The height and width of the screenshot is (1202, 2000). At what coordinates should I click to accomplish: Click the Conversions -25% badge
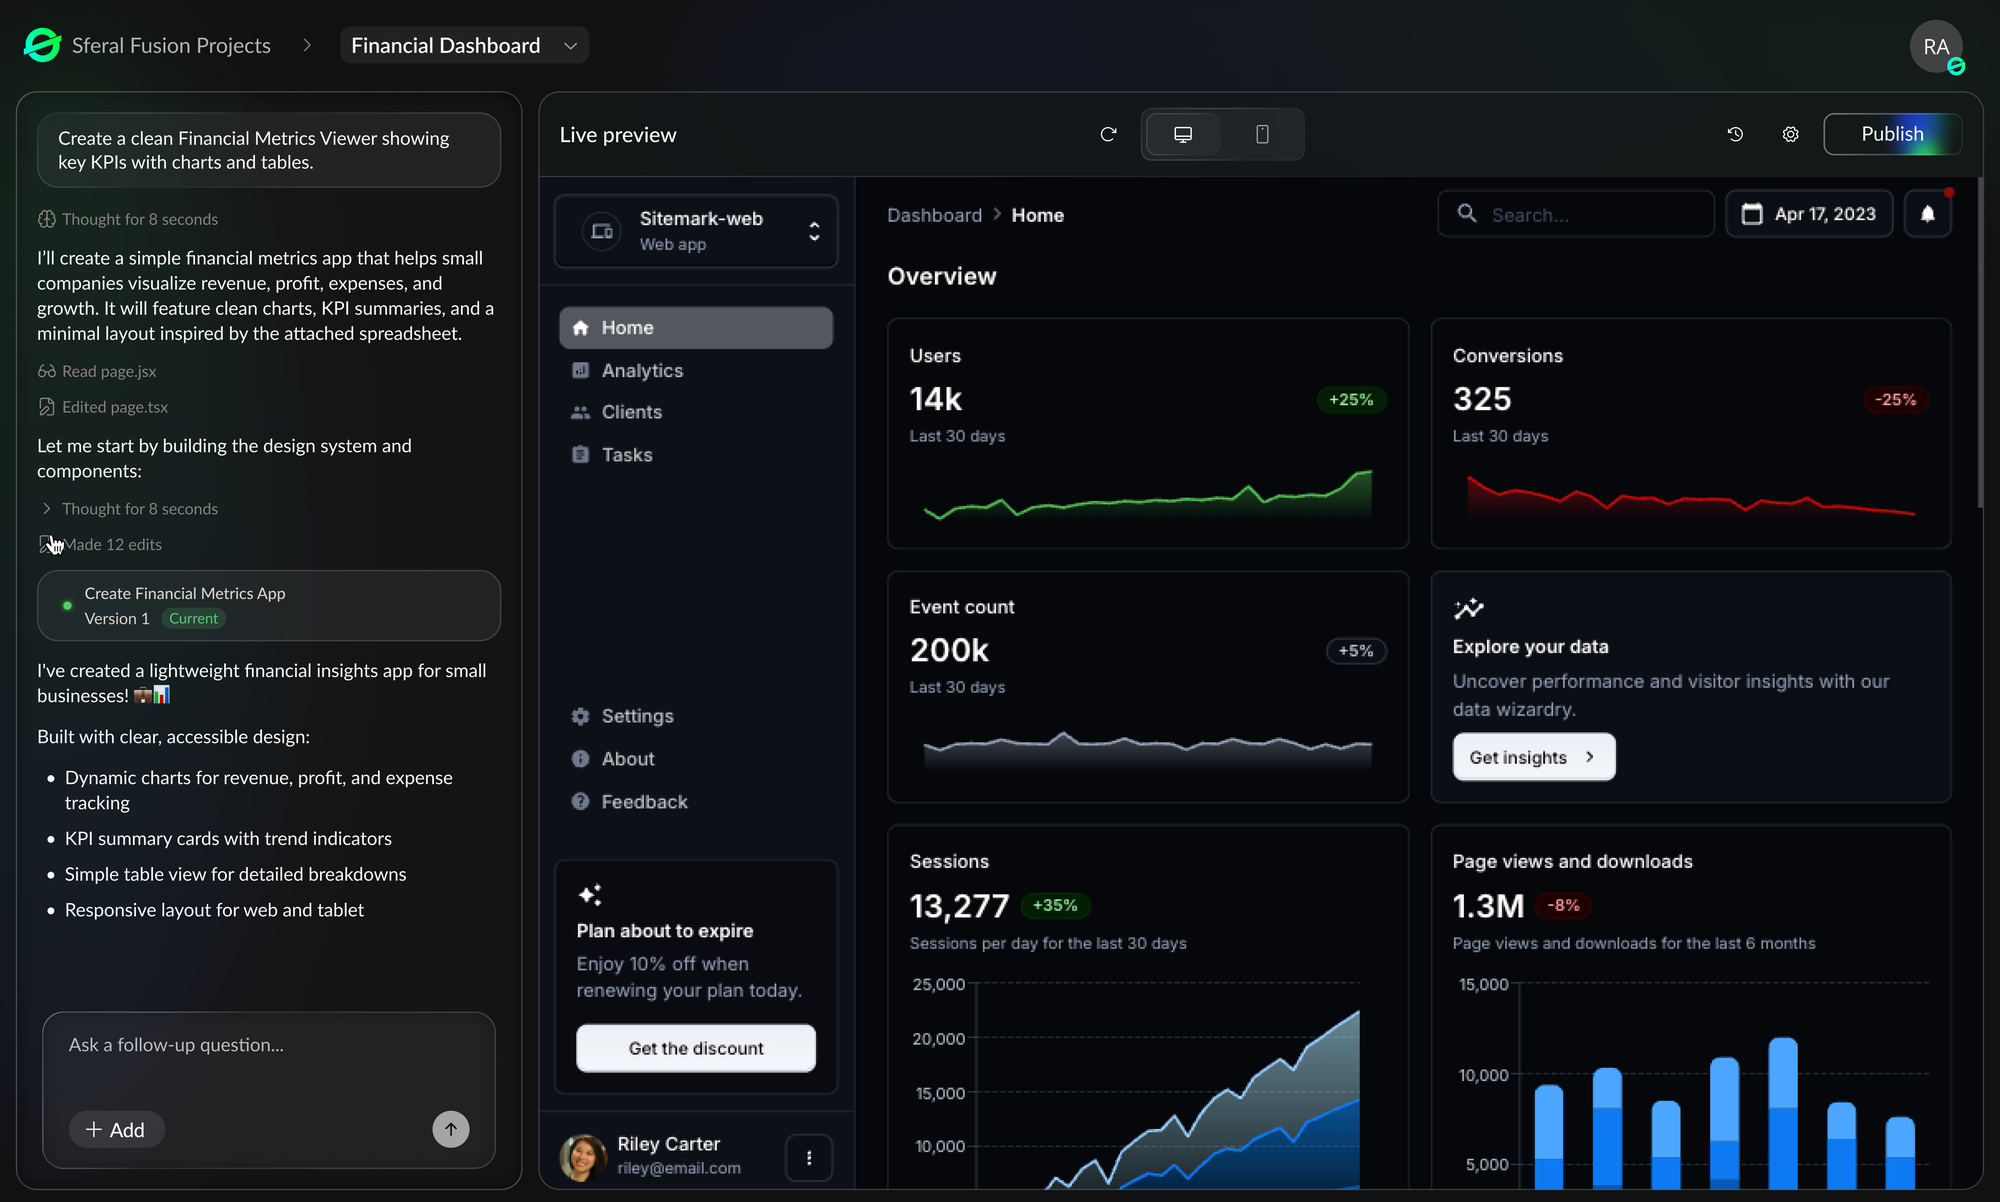point(1895,399)
